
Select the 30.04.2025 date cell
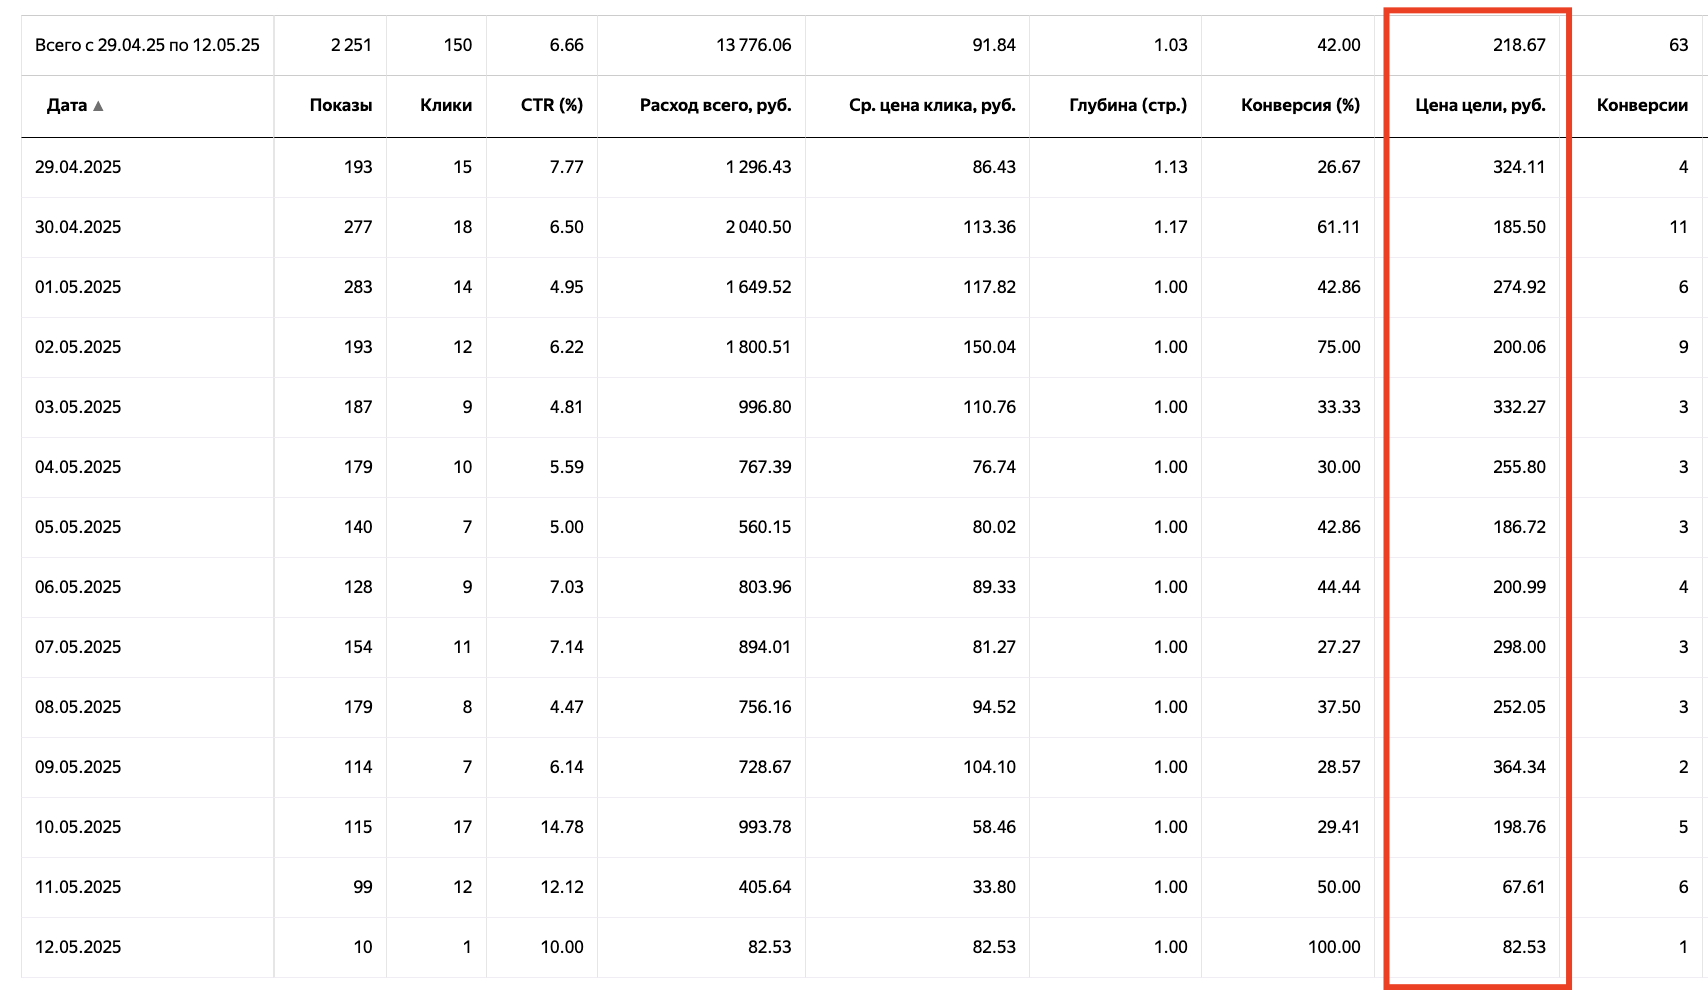pos(78,227)
